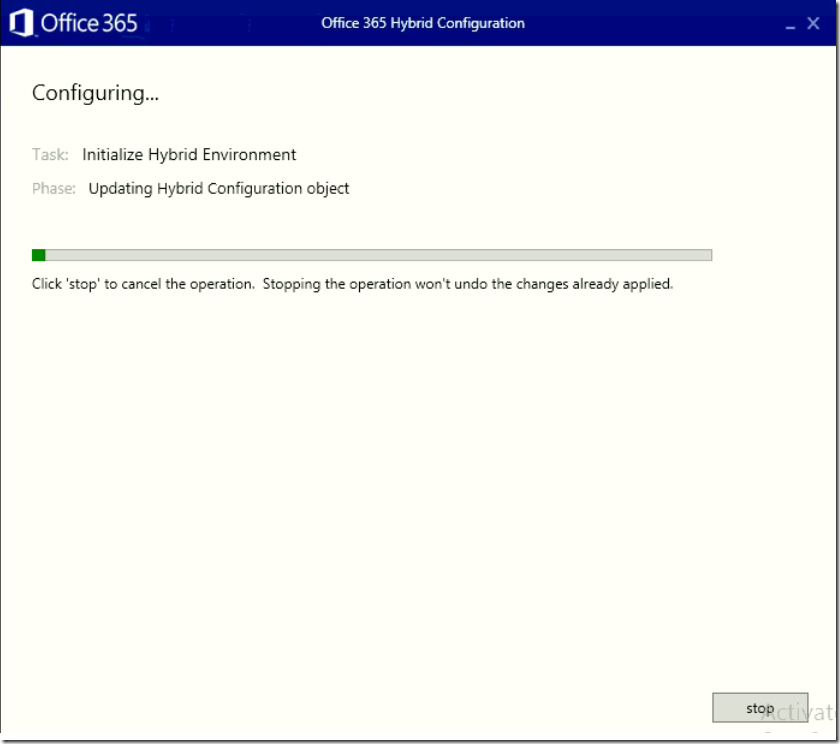This screenshot has width=840, height=744.
Task: Click the configuration progress bar
Action: tap(372, 255)
